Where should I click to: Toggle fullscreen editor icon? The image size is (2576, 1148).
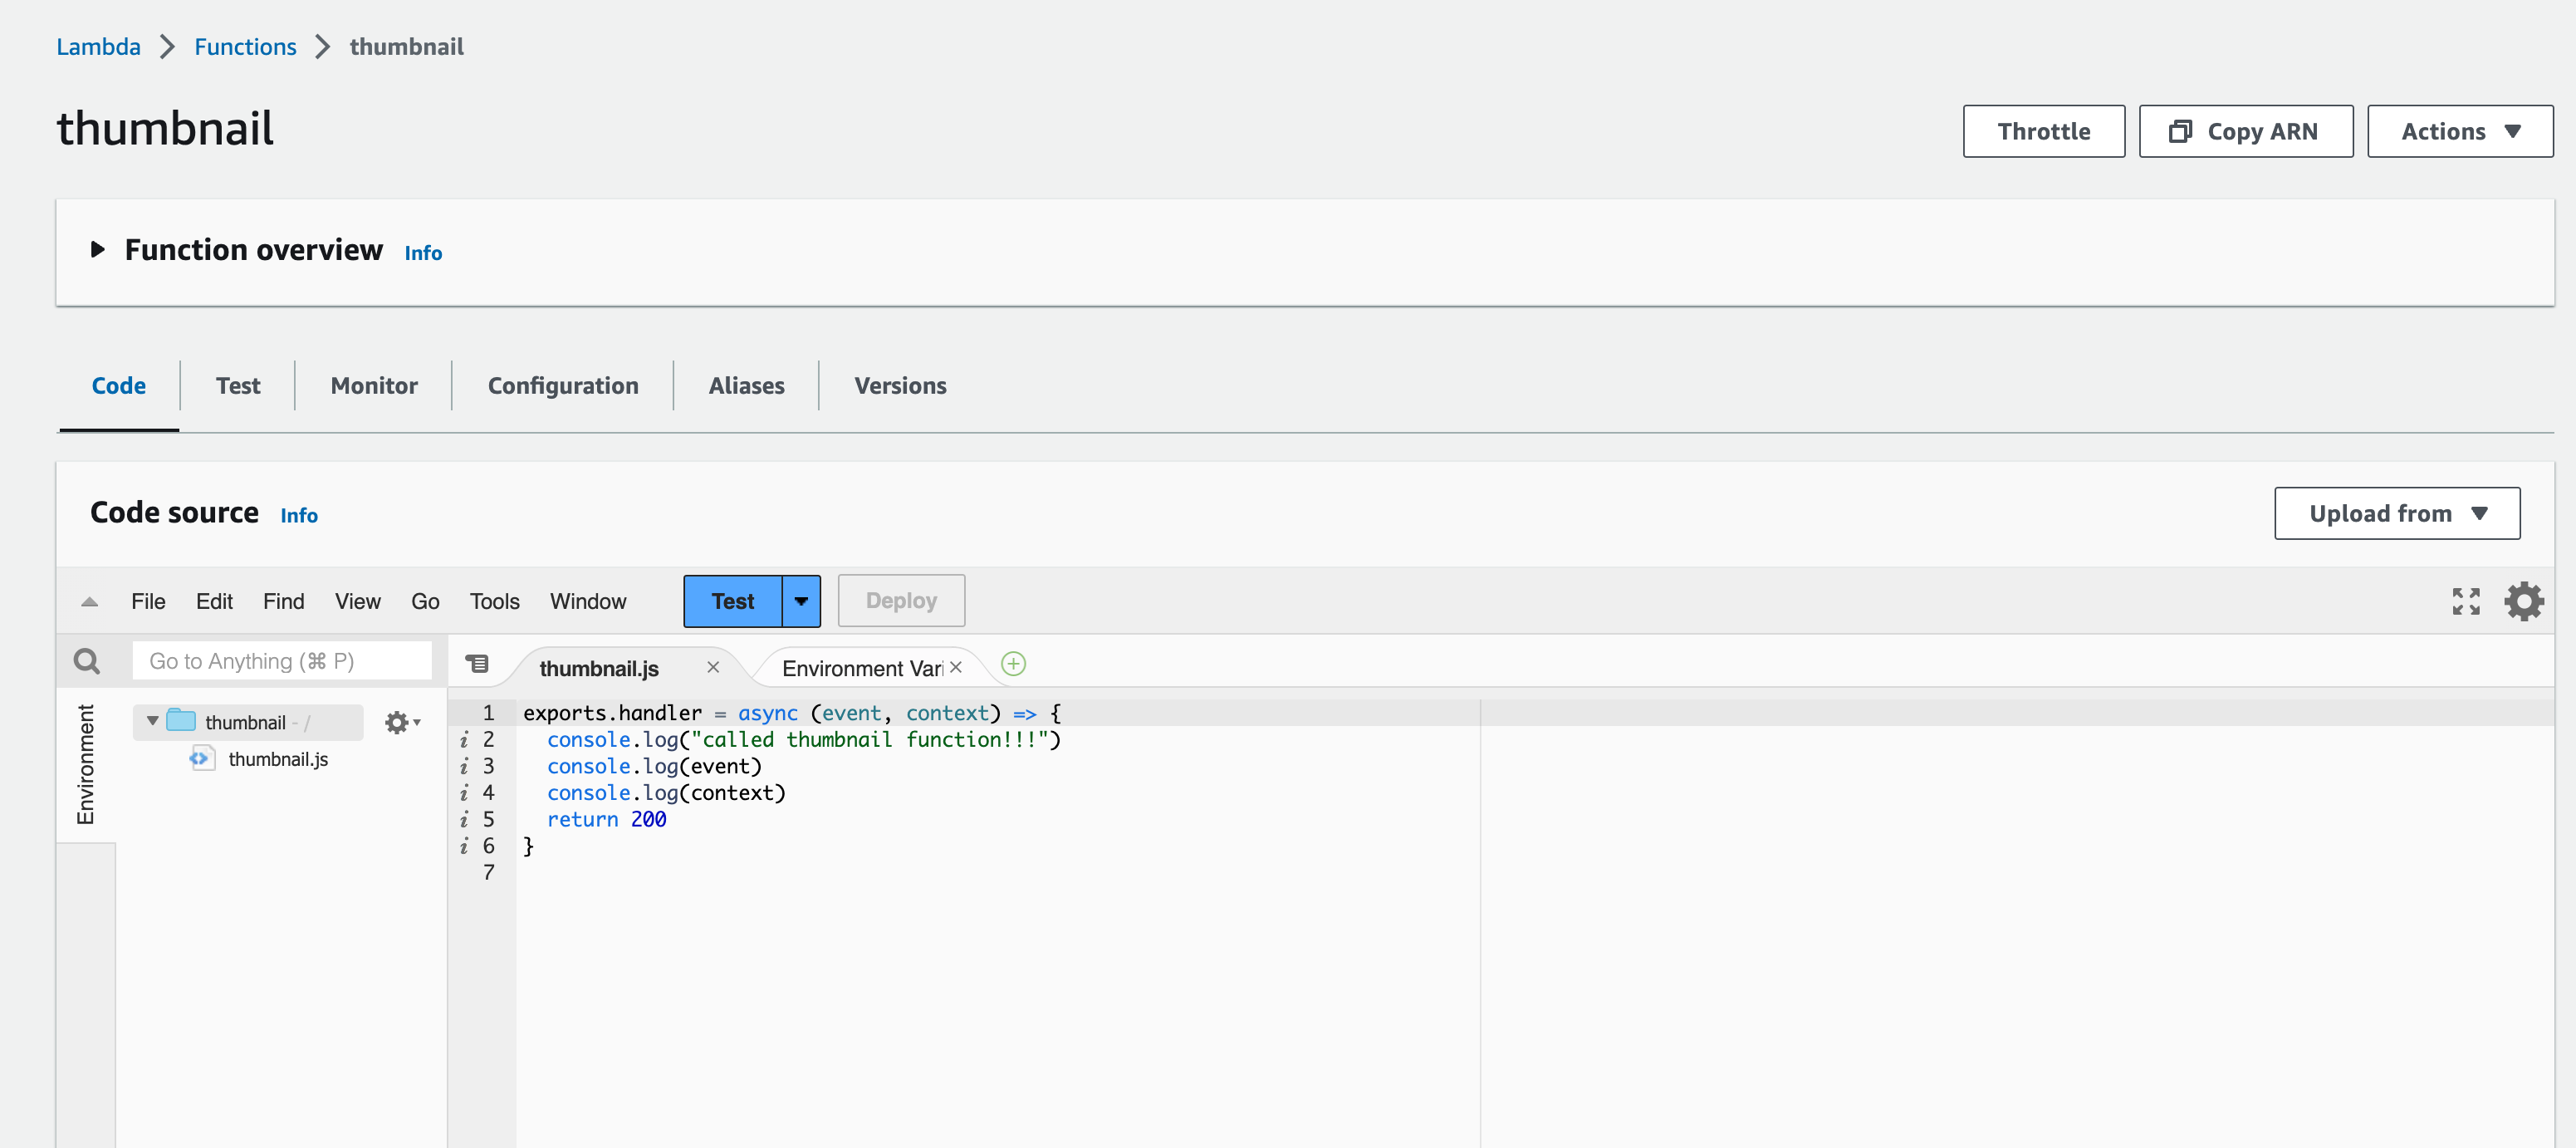[2466, 601]
